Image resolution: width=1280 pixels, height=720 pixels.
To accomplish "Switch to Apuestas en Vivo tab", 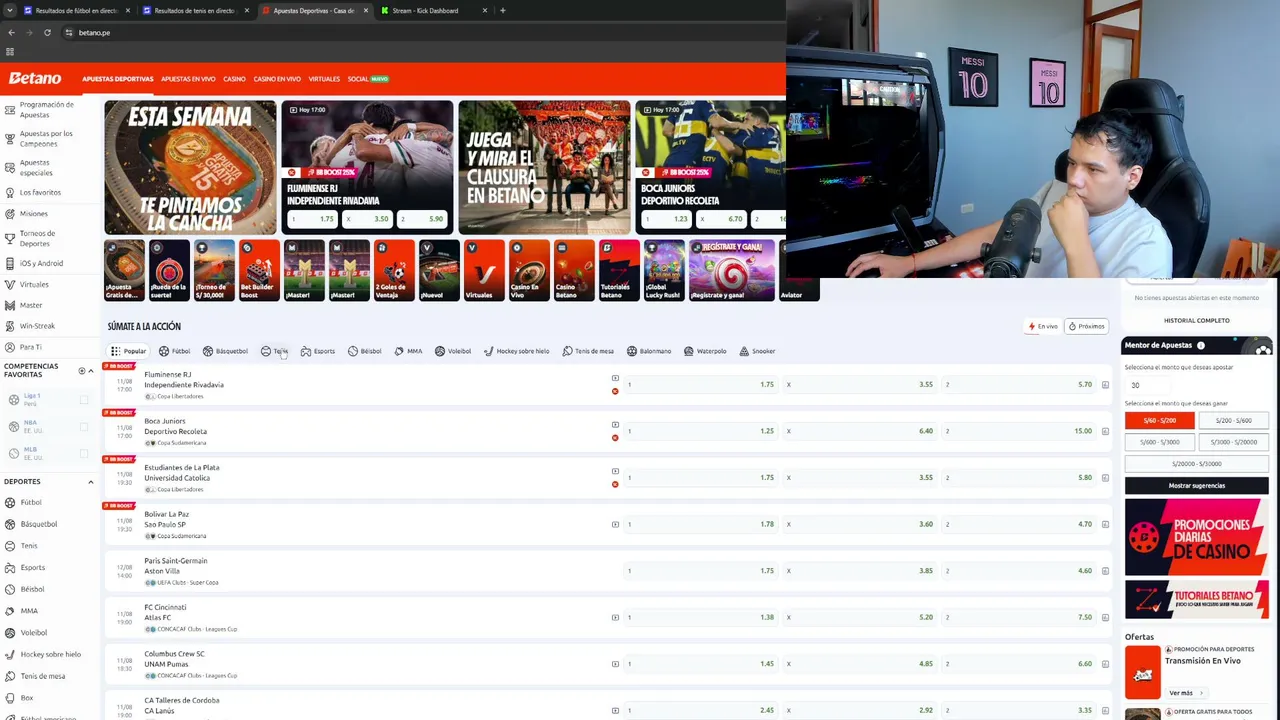I will [188, 79].
